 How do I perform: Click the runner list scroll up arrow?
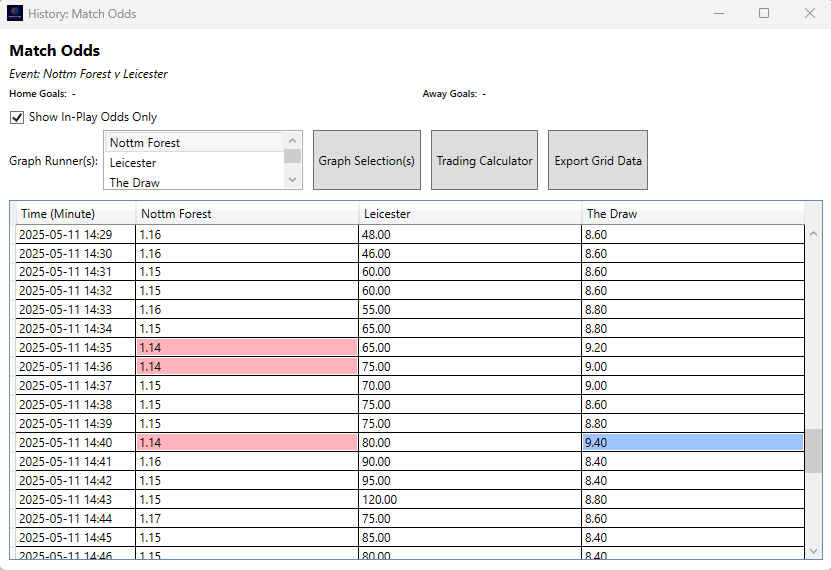[293, 140]
